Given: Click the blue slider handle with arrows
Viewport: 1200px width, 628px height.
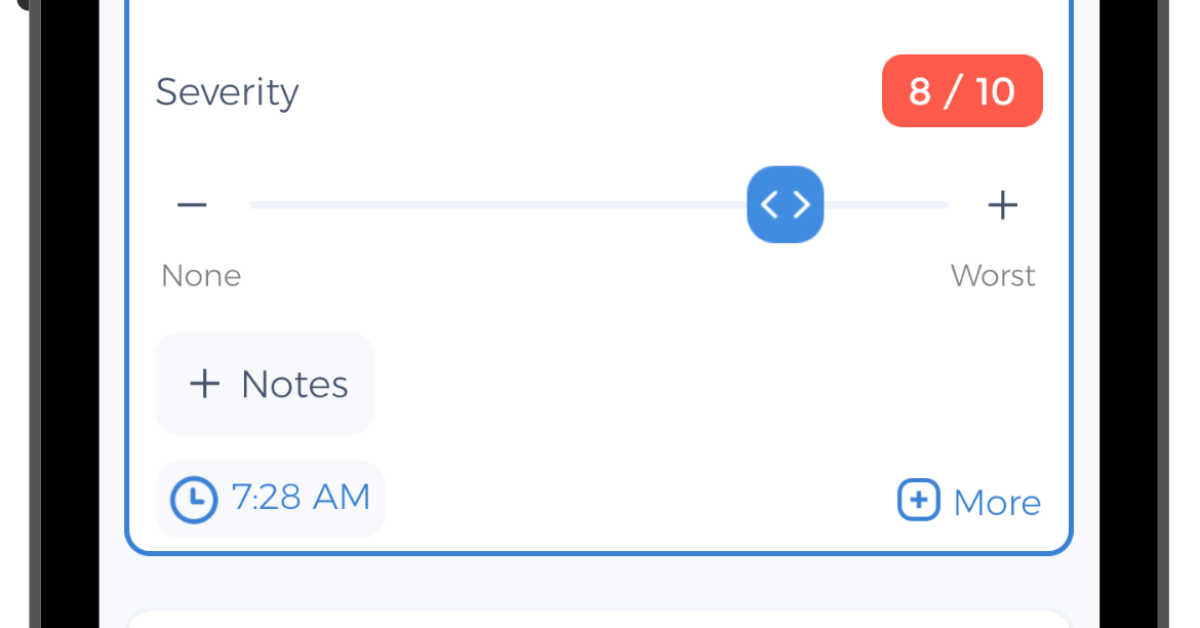Looking at the screenshot, I should pyautogui.click(x=785, y=205).
